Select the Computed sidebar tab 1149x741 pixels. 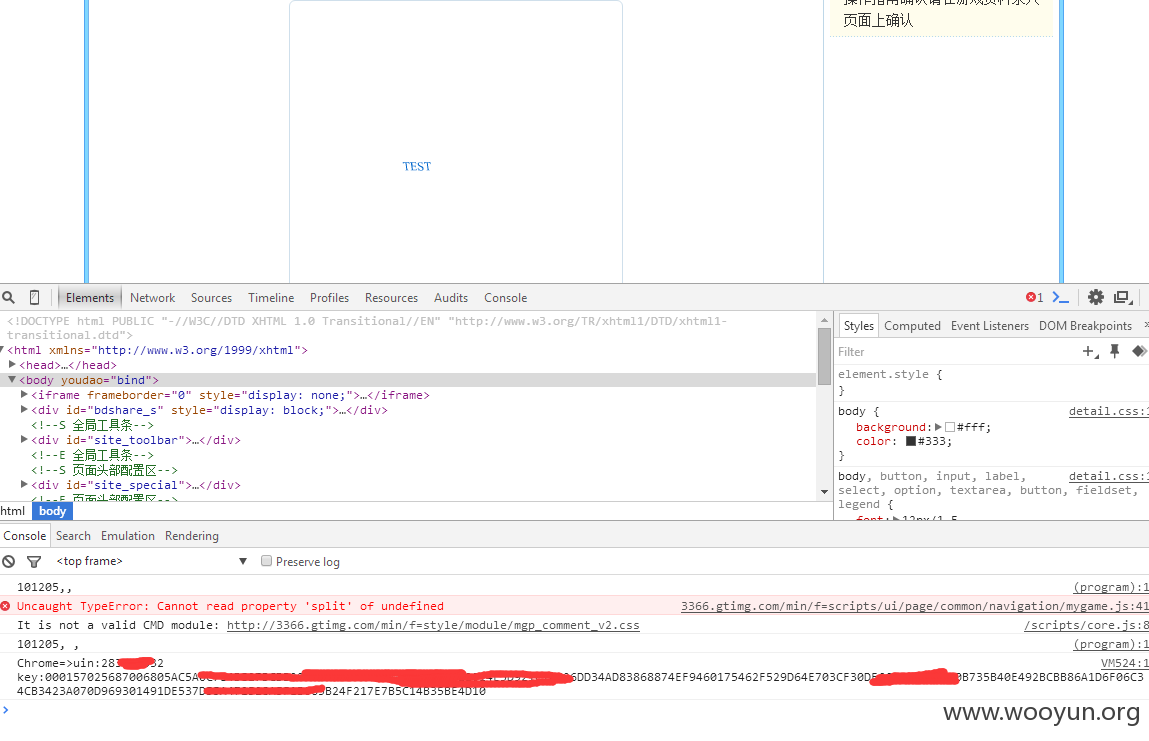click(x=912, y=325)
